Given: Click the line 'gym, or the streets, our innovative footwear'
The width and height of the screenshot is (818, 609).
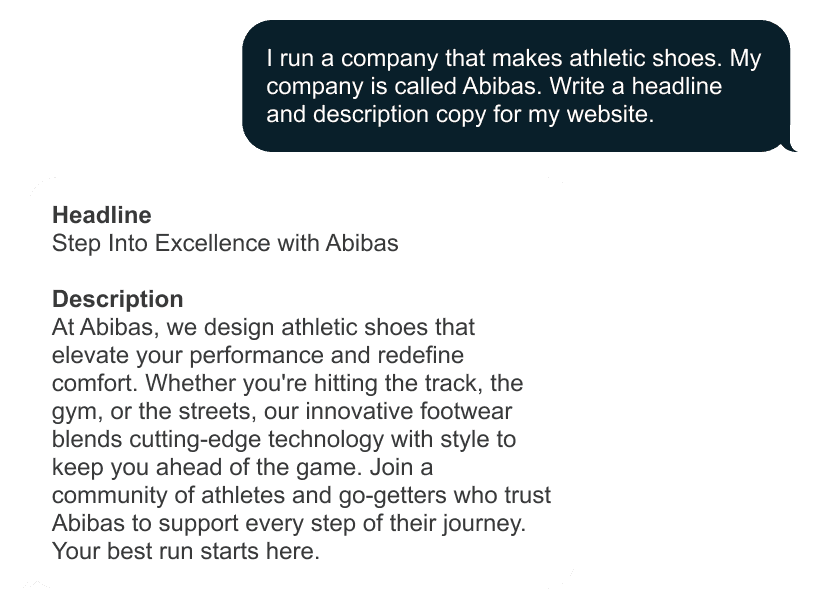Looking at the screenshot, I should pos(282,412).
